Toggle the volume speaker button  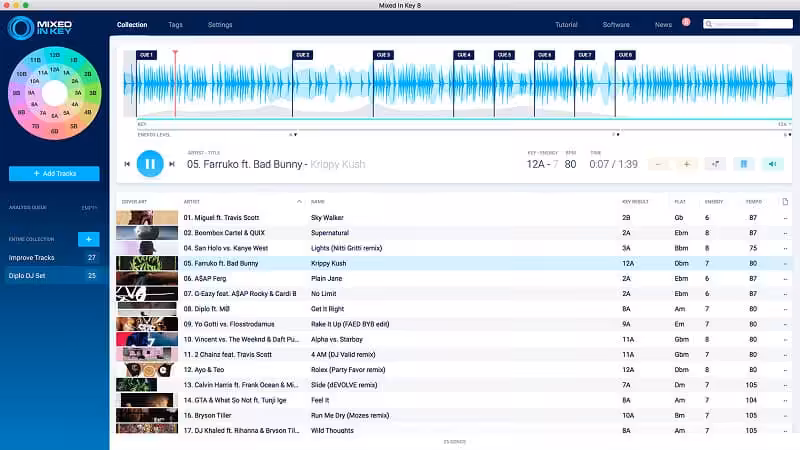(771, 163)
